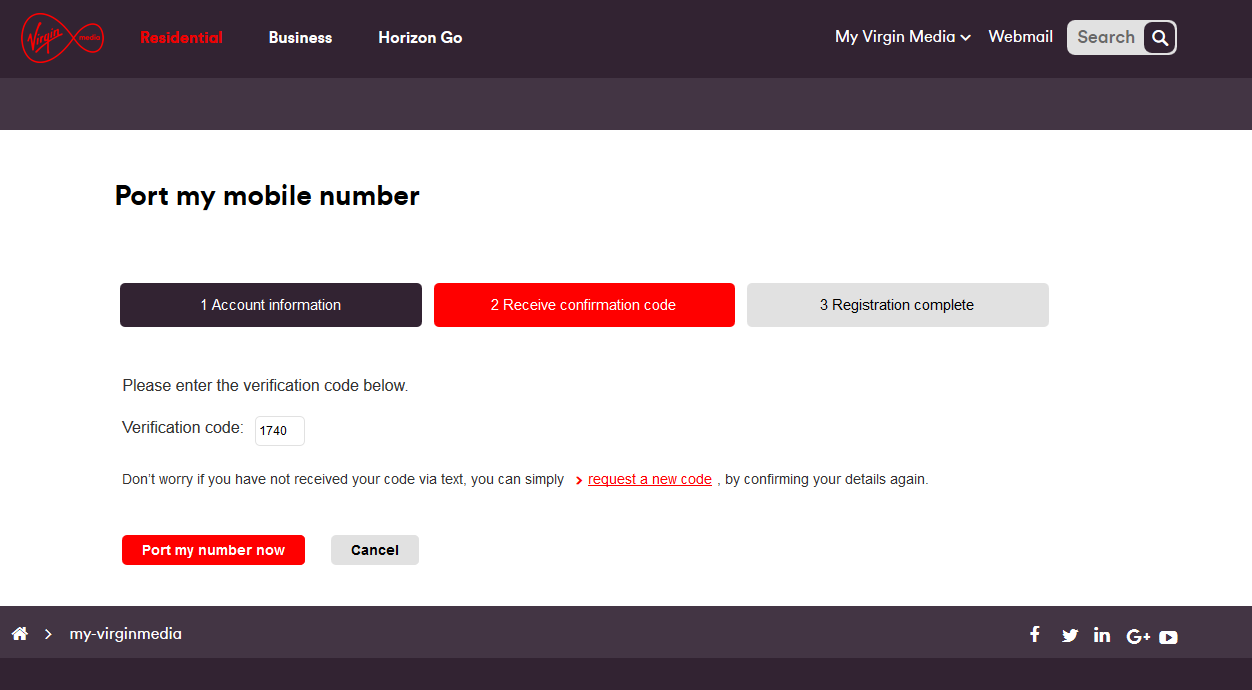The image size is (1252, 690).
Task: Click the Cancel button
Action: point(375,550)
